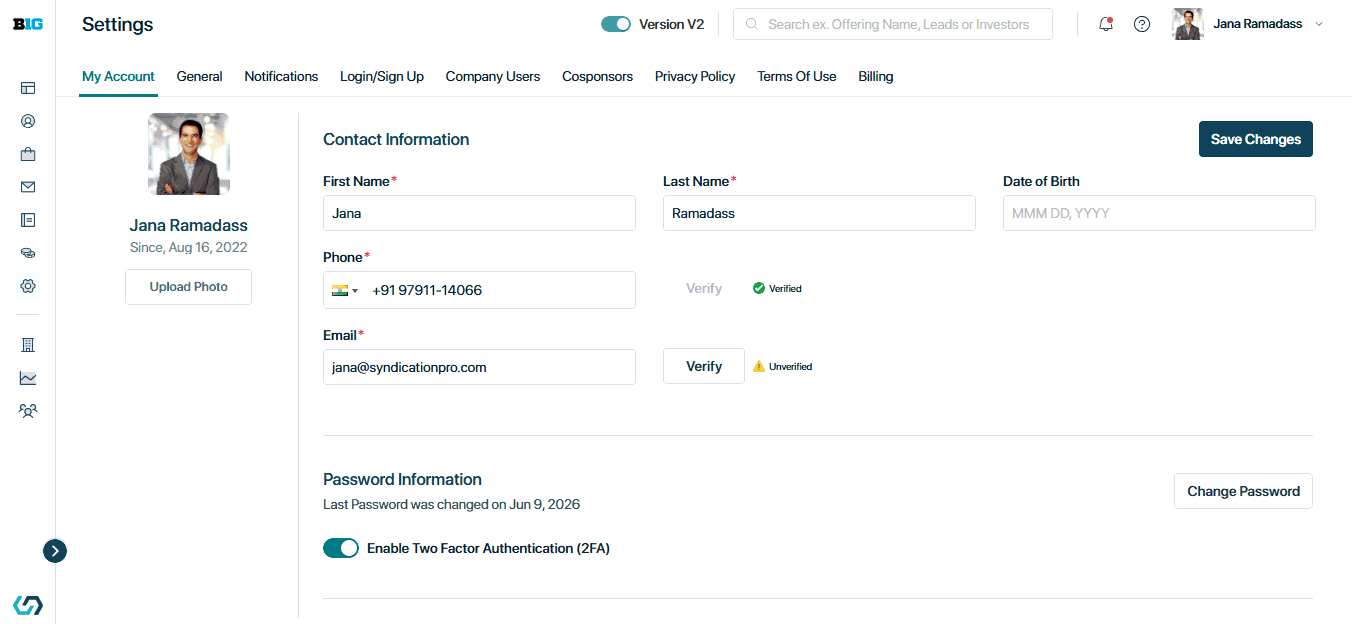The image size is (1352, 624).
Task: Click the 'Since, Aug 16, 2022' text
Action: point(189,247)
